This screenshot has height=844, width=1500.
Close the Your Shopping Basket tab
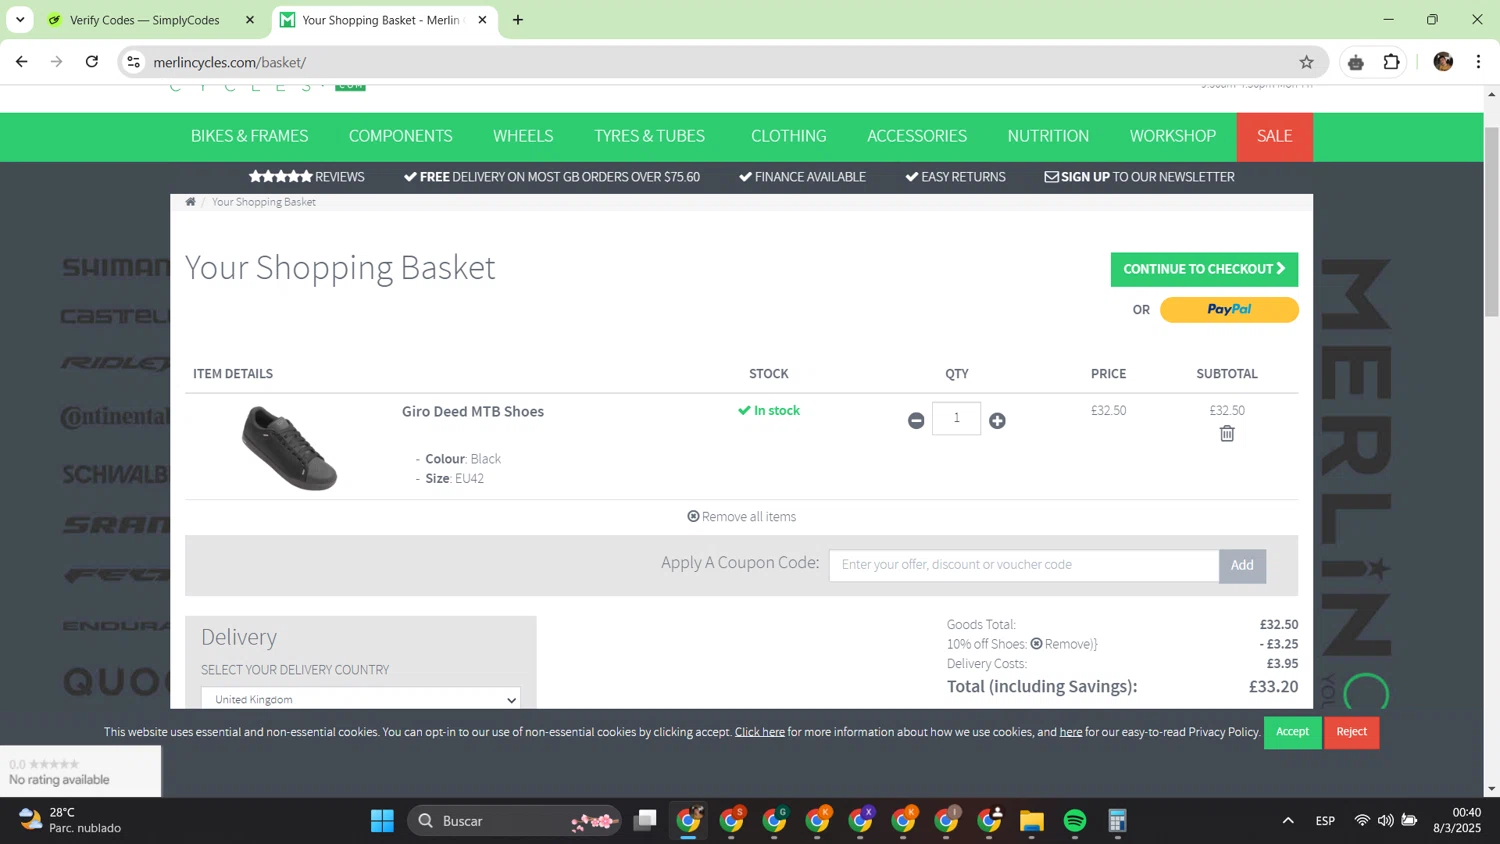482,20
